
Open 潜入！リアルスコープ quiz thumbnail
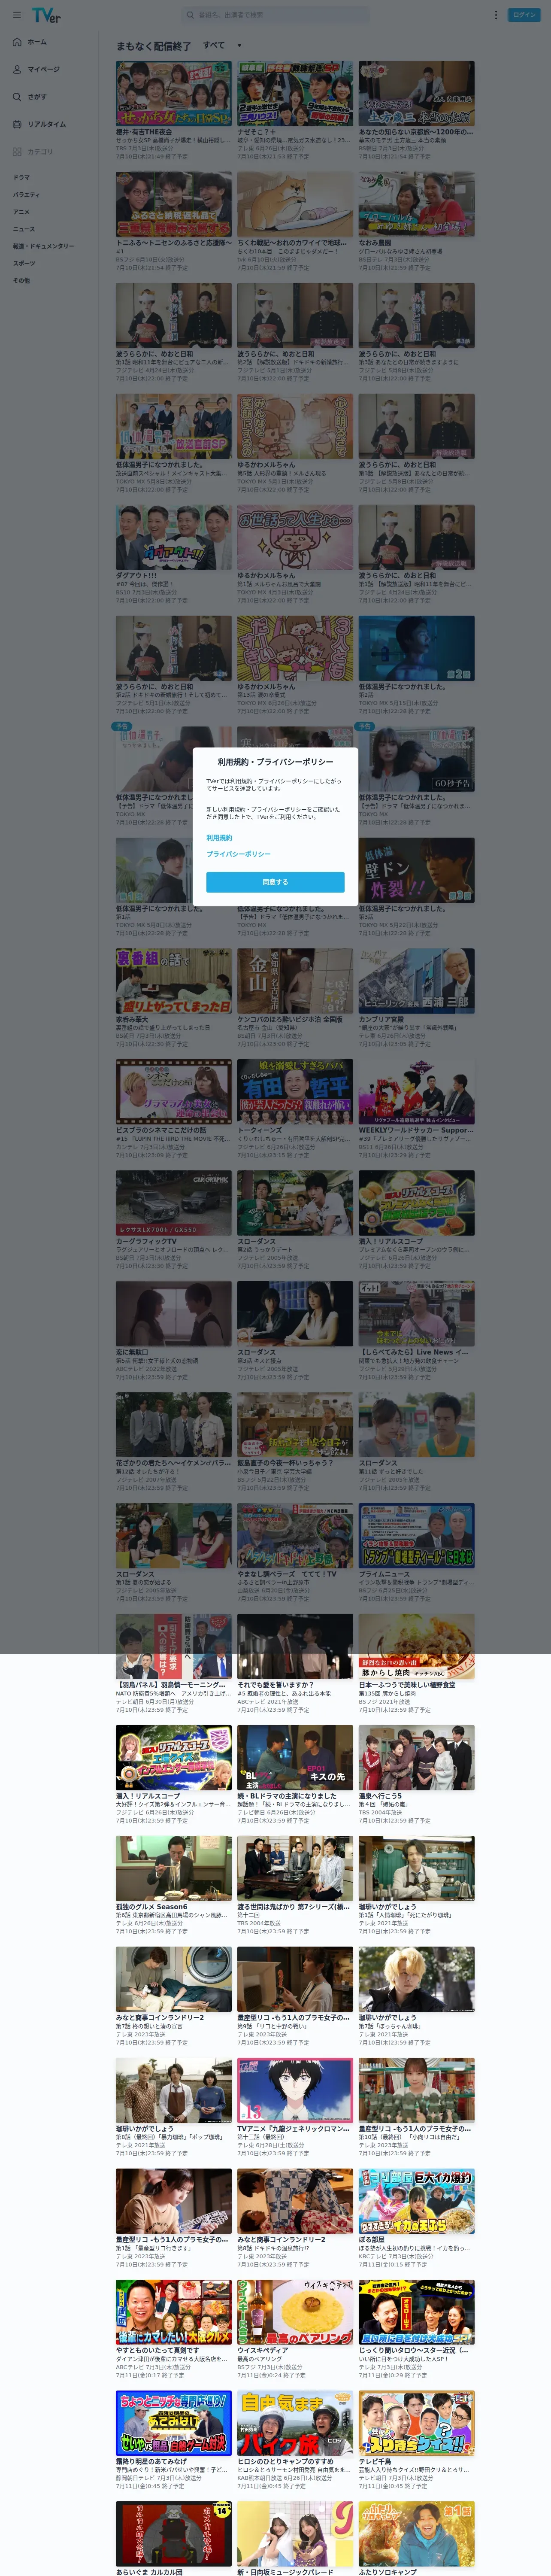(x=174, y=1758)
